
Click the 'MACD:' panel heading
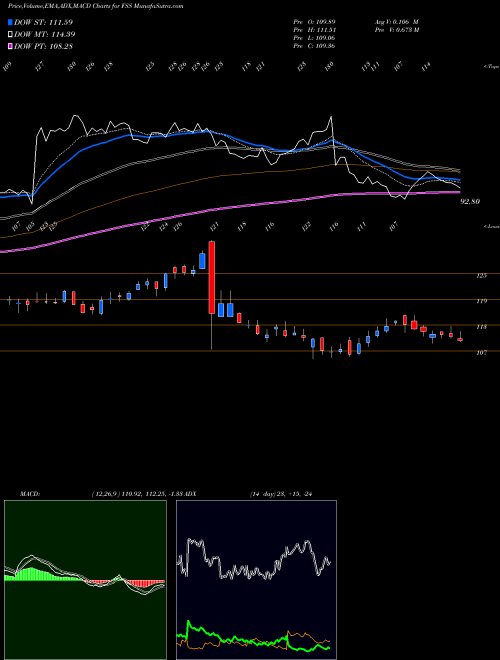point(29,494)
